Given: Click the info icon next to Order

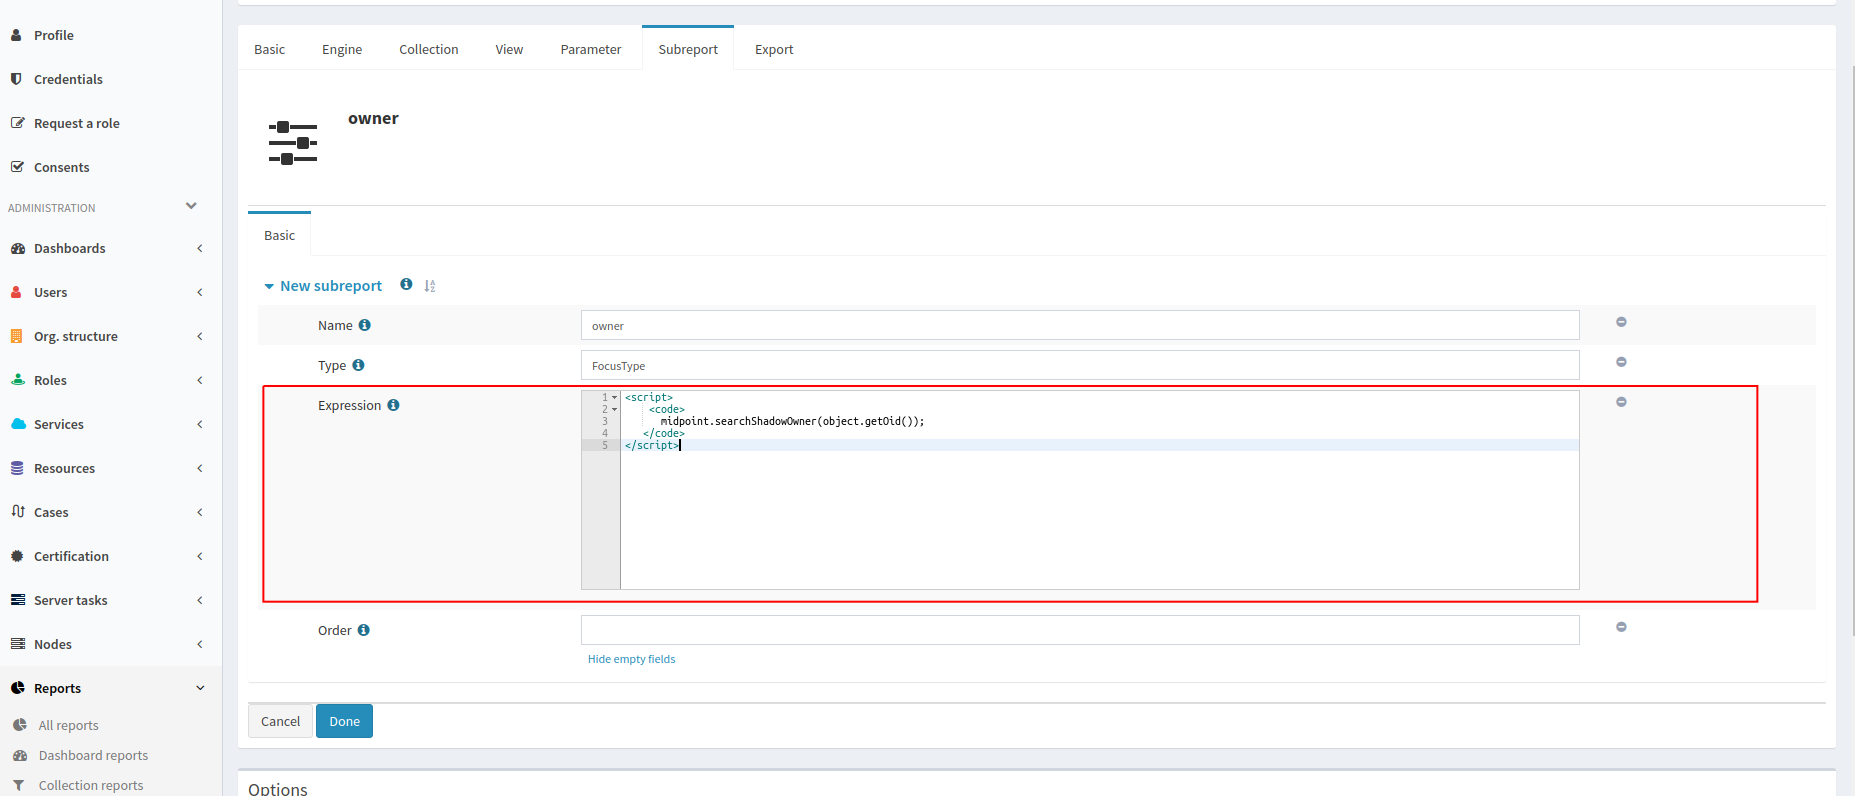Looking at the screenshot, I should (364, 630).
